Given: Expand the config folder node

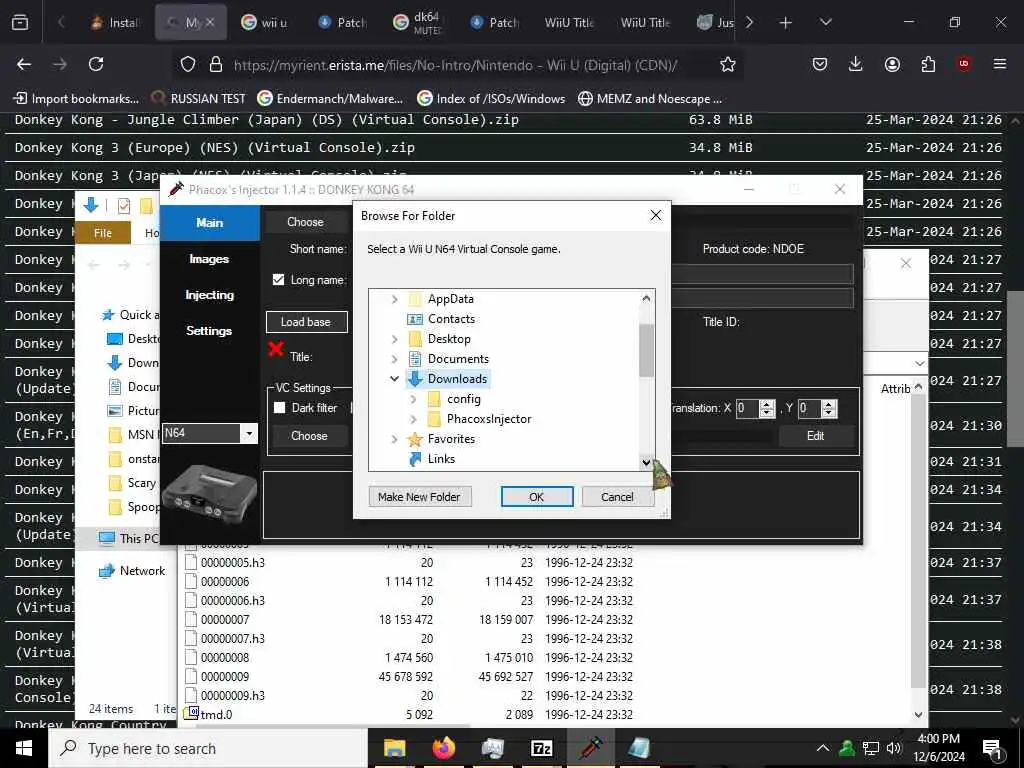Looking at the screenshot, I should click(x=413, y=399).
